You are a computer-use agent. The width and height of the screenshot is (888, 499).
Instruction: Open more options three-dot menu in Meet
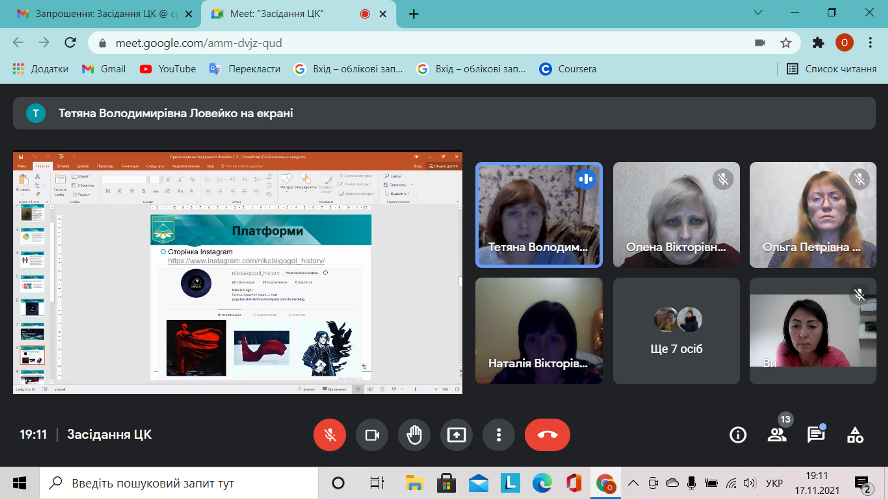[x=498, y=435]
